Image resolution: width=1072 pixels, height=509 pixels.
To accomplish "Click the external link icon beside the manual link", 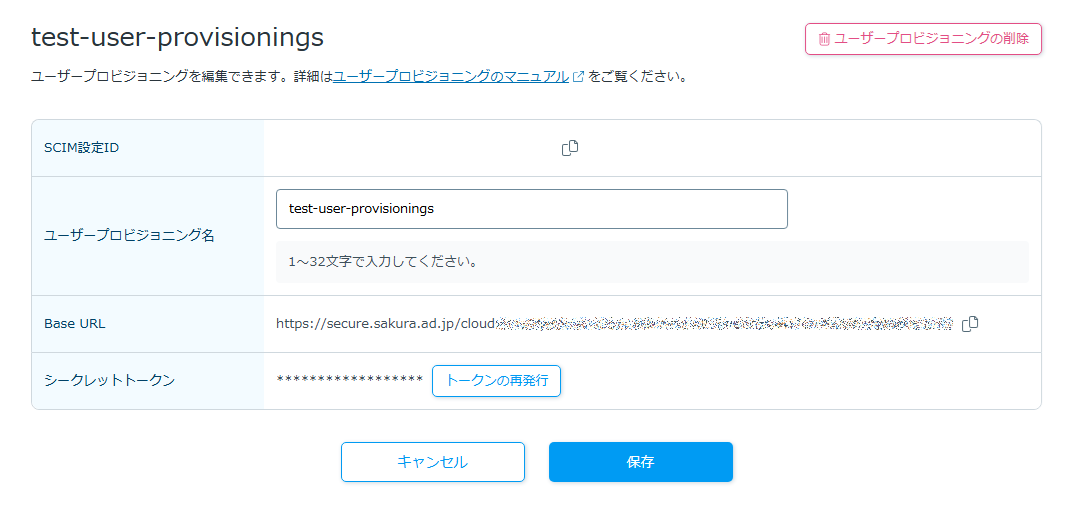I will 578,76.
